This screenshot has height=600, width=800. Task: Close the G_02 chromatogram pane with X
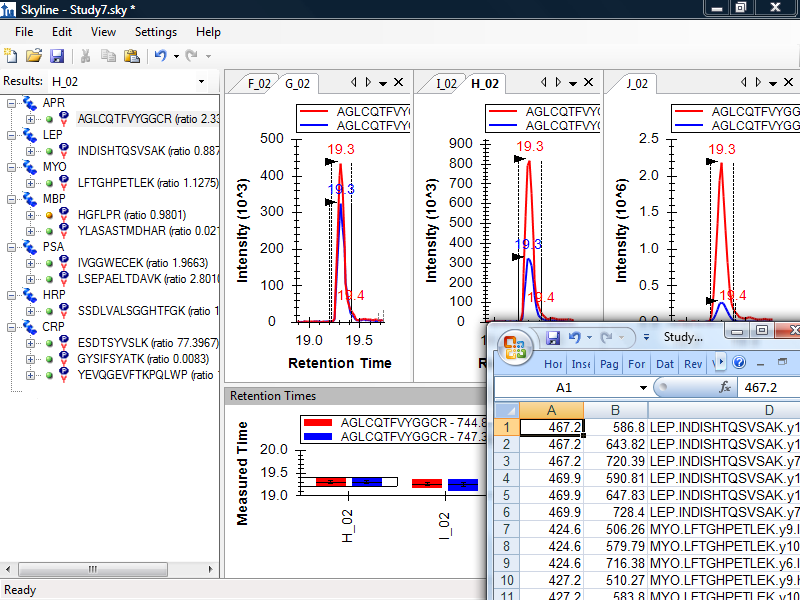[398, 83]
